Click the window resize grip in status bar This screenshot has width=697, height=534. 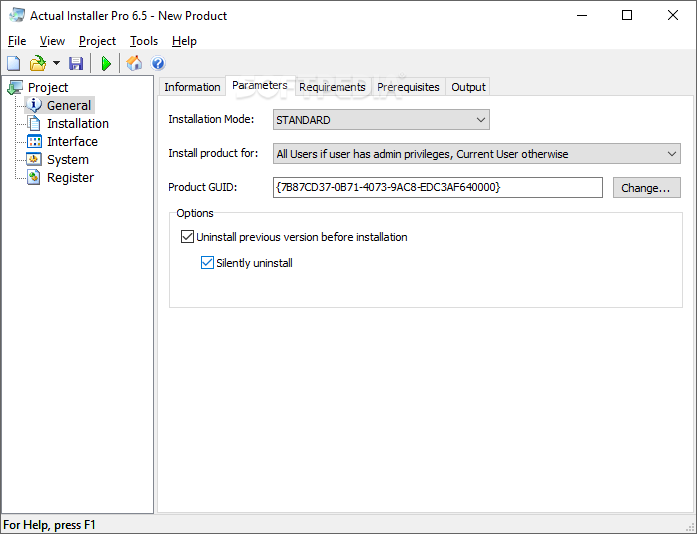click(x=691, y=528)
